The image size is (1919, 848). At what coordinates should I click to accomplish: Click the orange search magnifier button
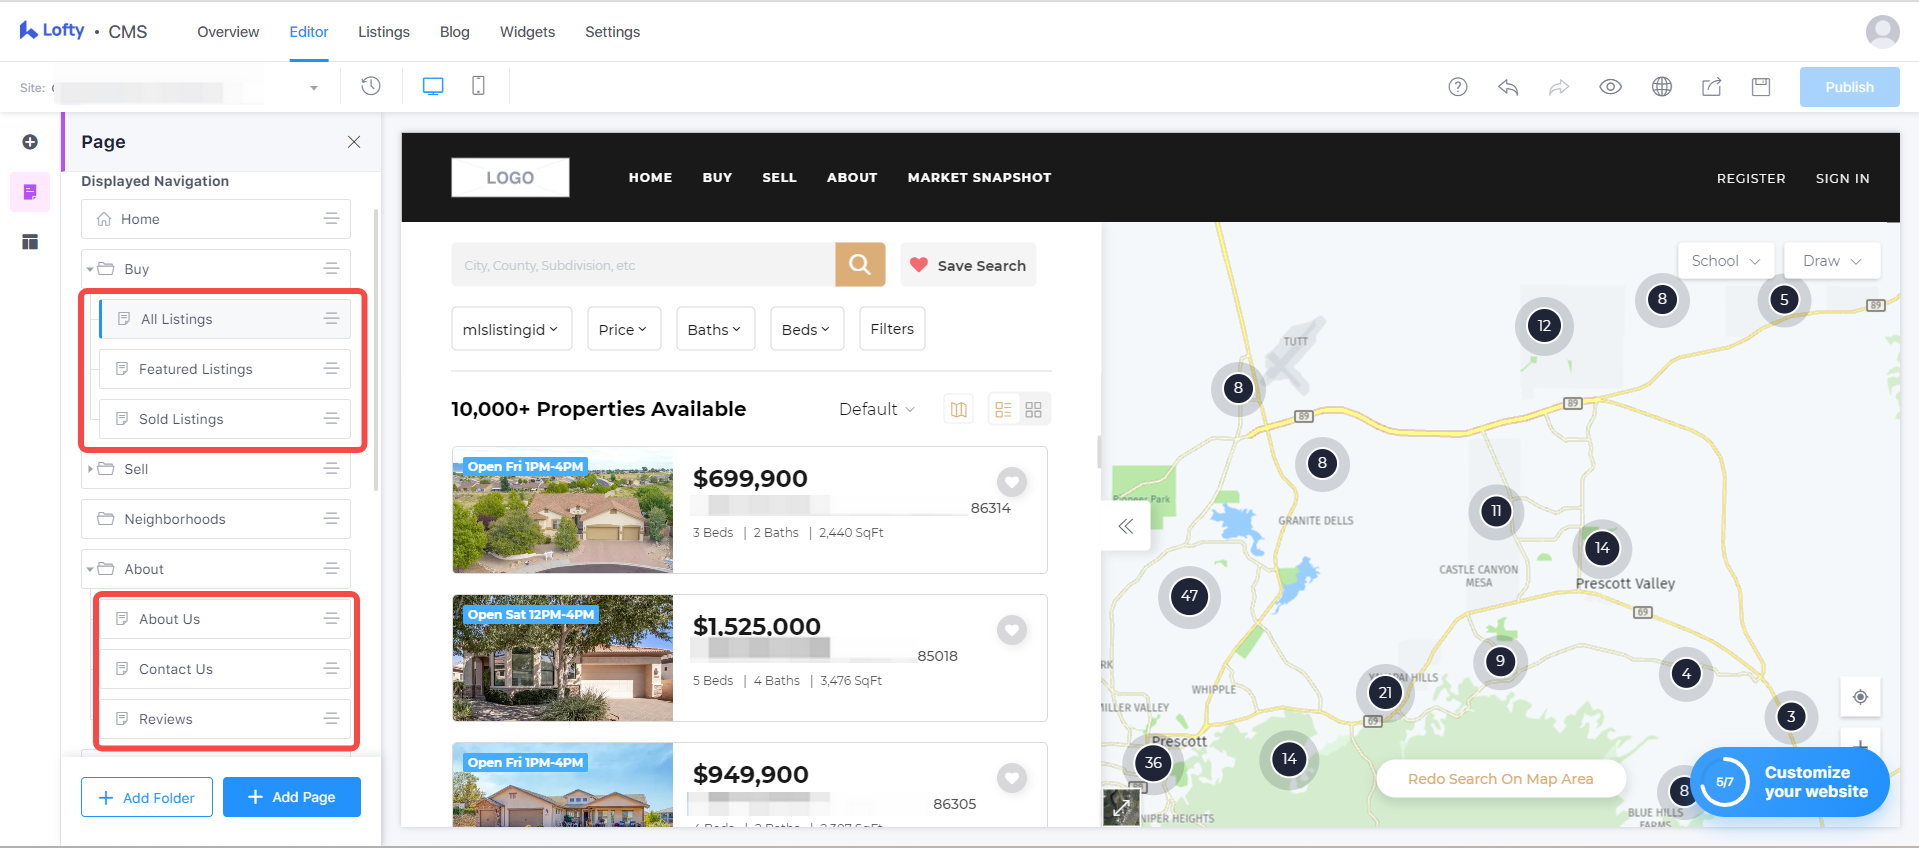click(x=860, y=265)
